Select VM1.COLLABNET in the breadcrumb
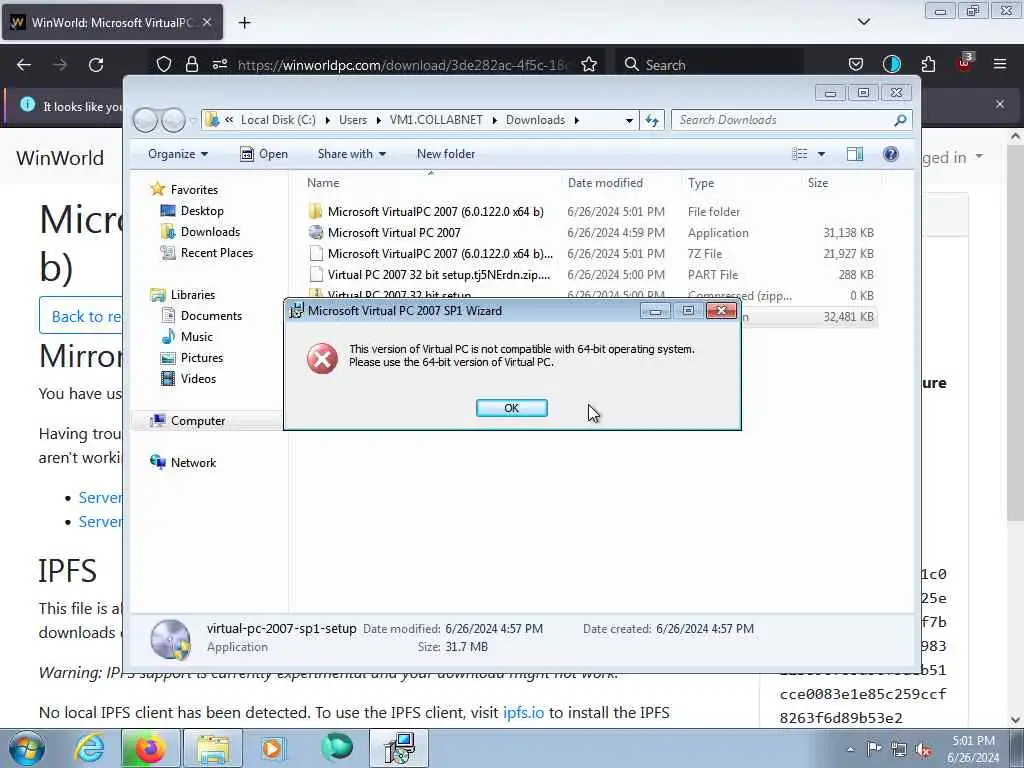Image resolution: width=1024 pixels, height=768 pixels. coord(436,120)
